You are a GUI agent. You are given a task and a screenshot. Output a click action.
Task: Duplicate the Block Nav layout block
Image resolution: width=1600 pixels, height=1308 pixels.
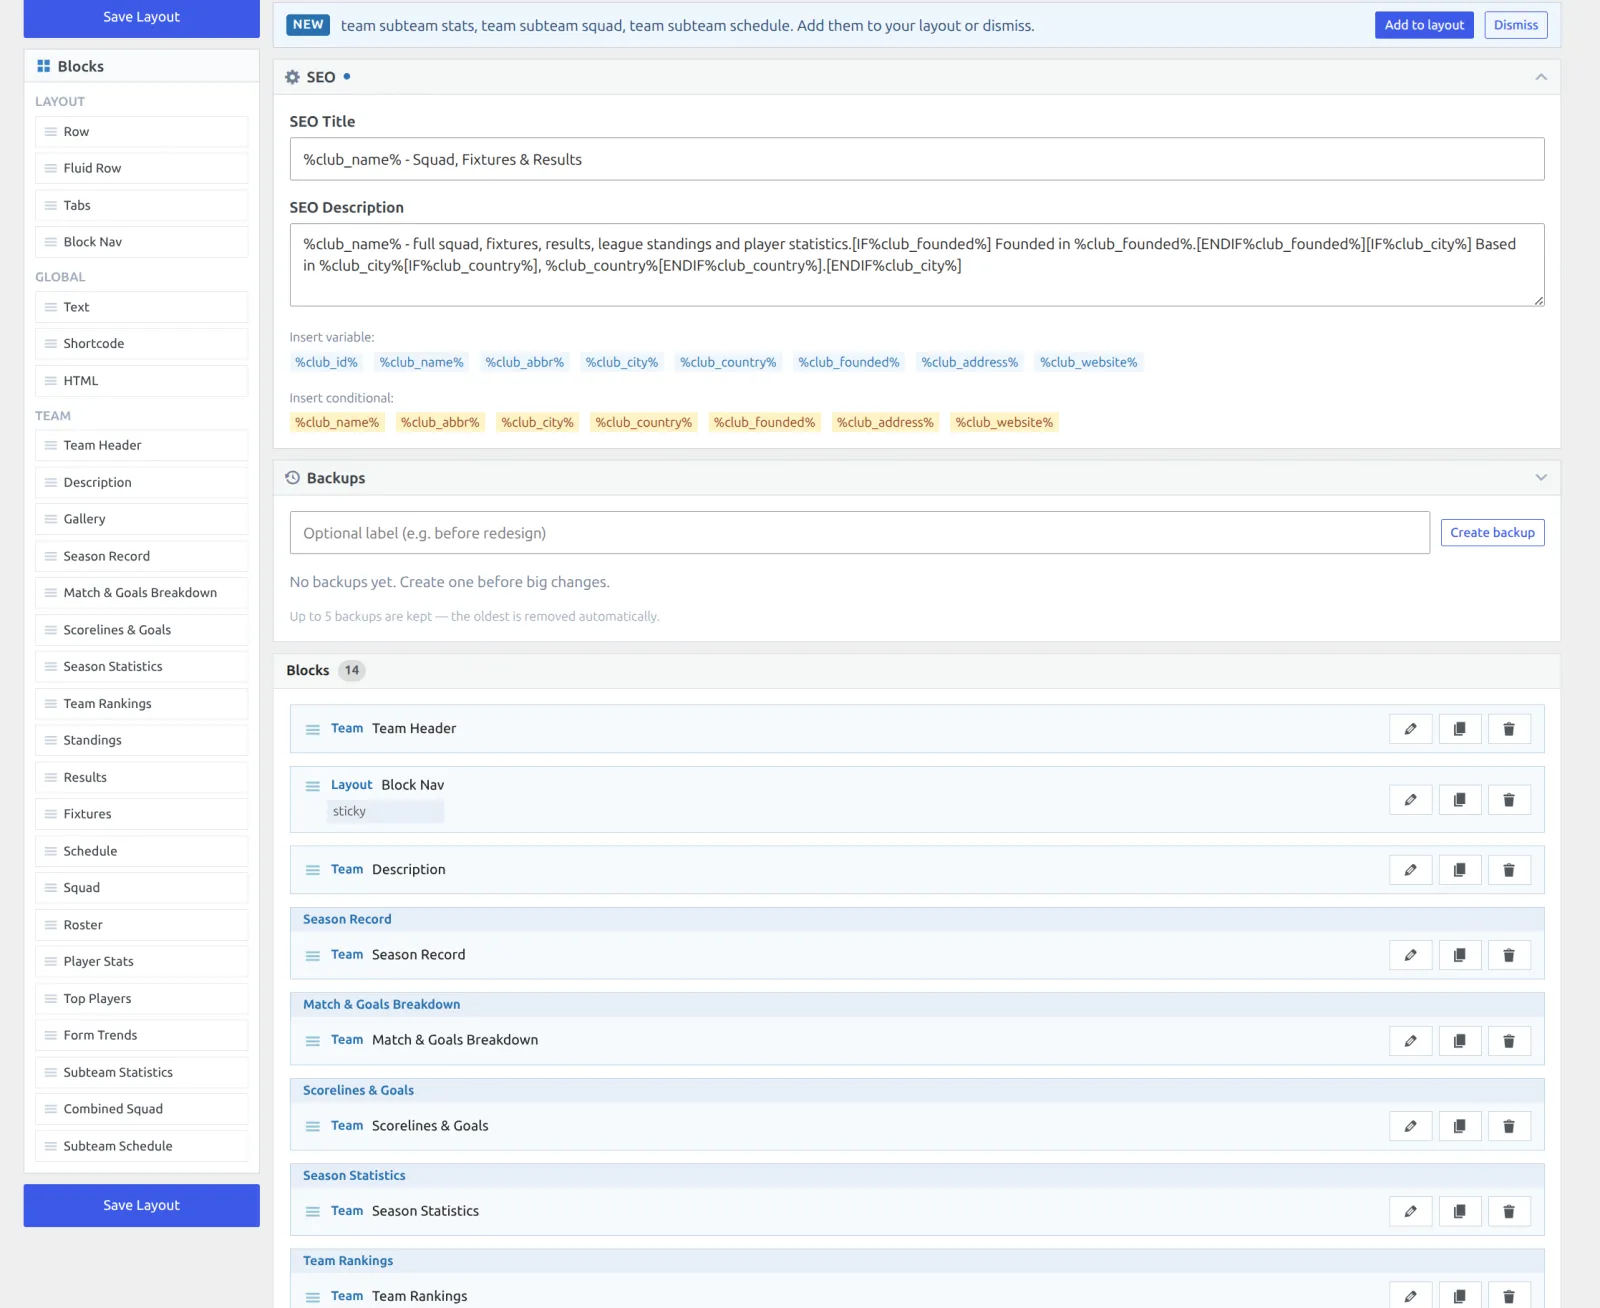coord(1460,800)
